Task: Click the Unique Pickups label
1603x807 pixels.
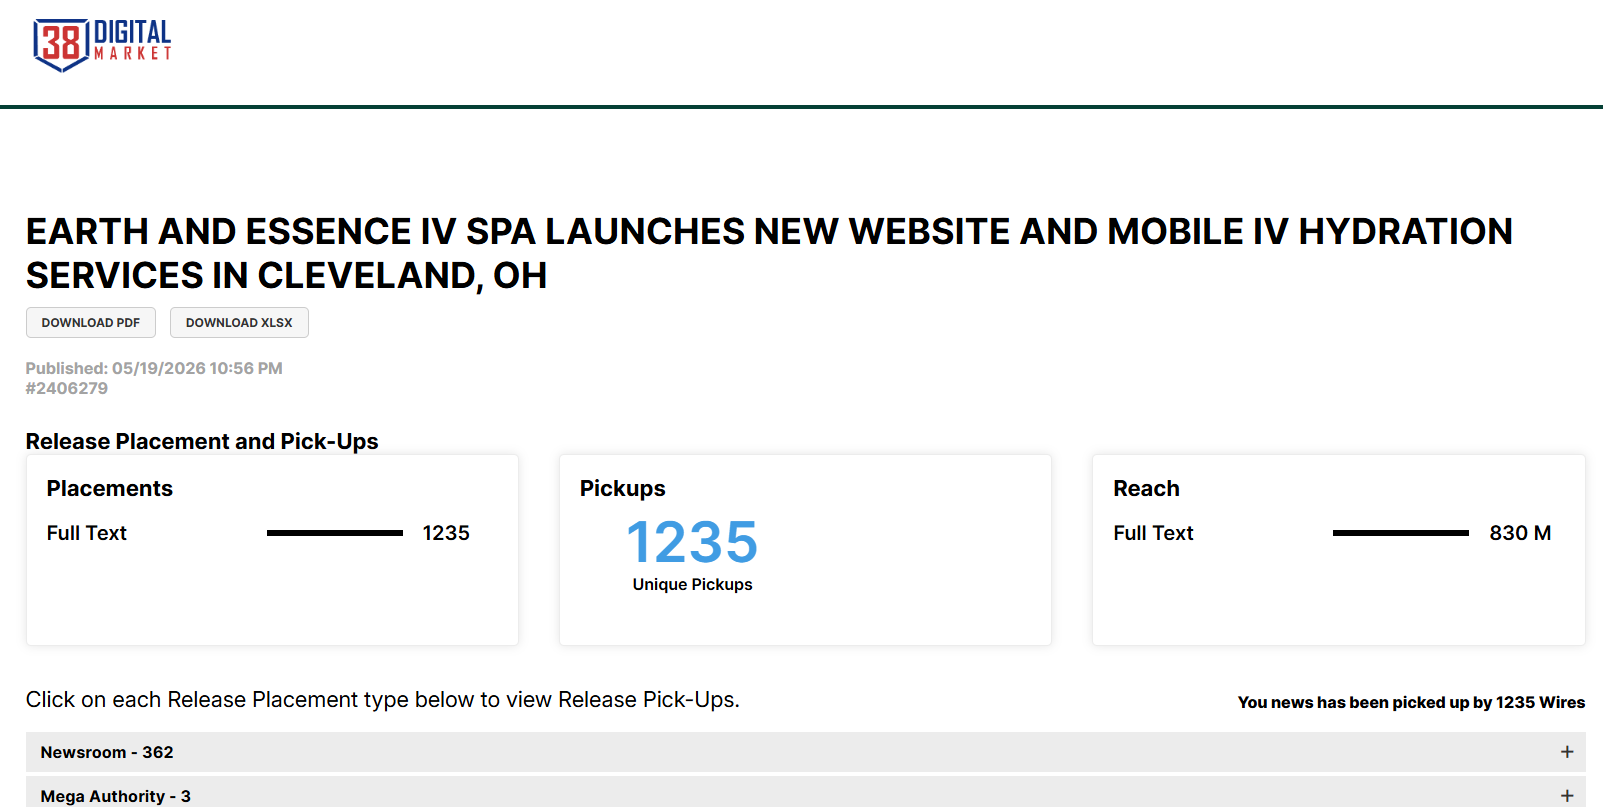Action: [692, 584]
